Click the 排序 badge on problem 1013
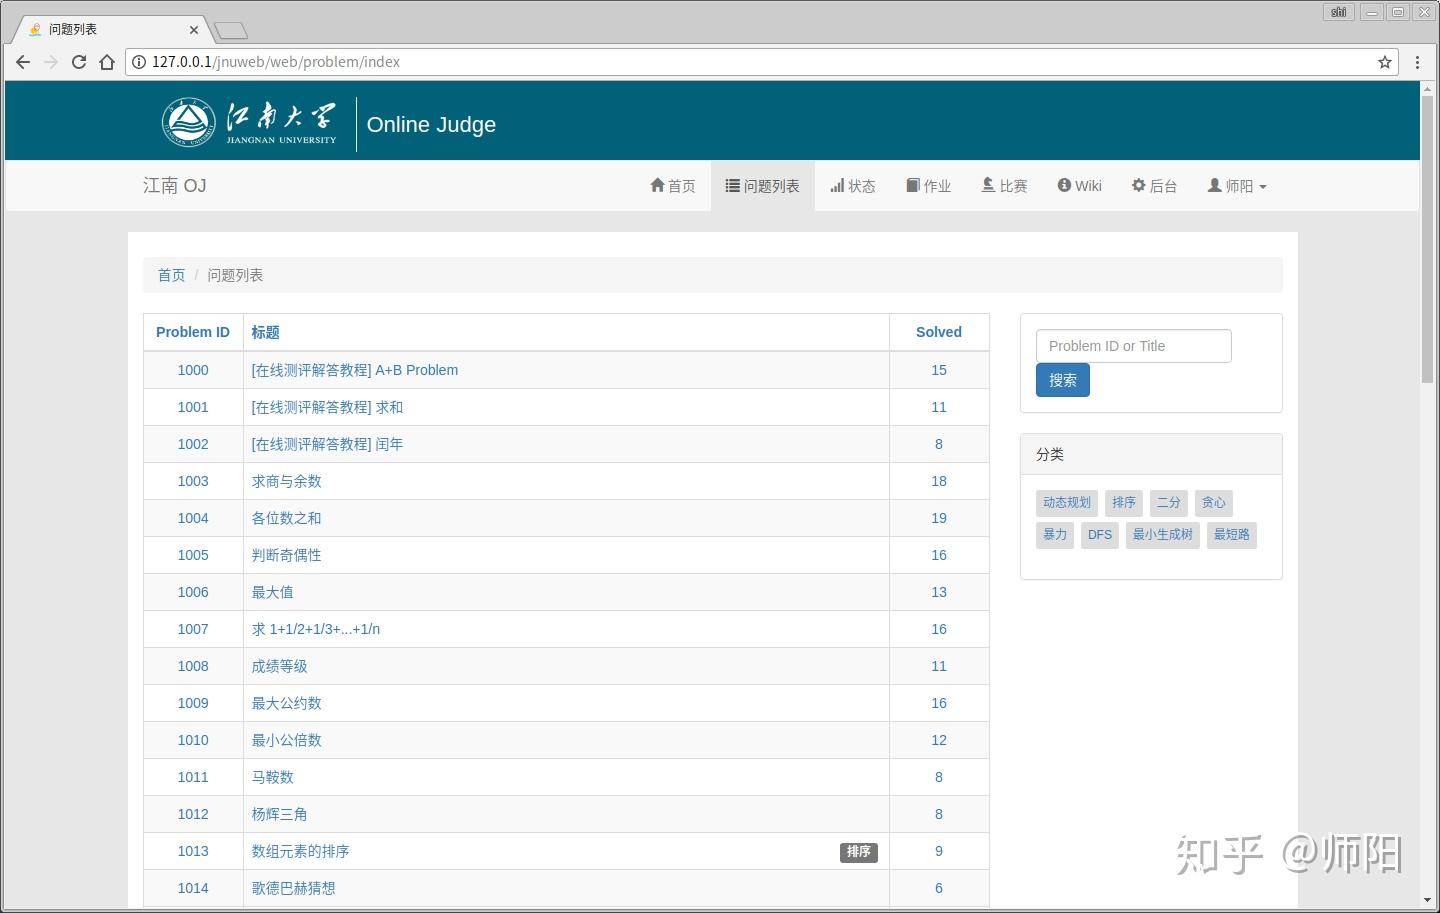 859,852
